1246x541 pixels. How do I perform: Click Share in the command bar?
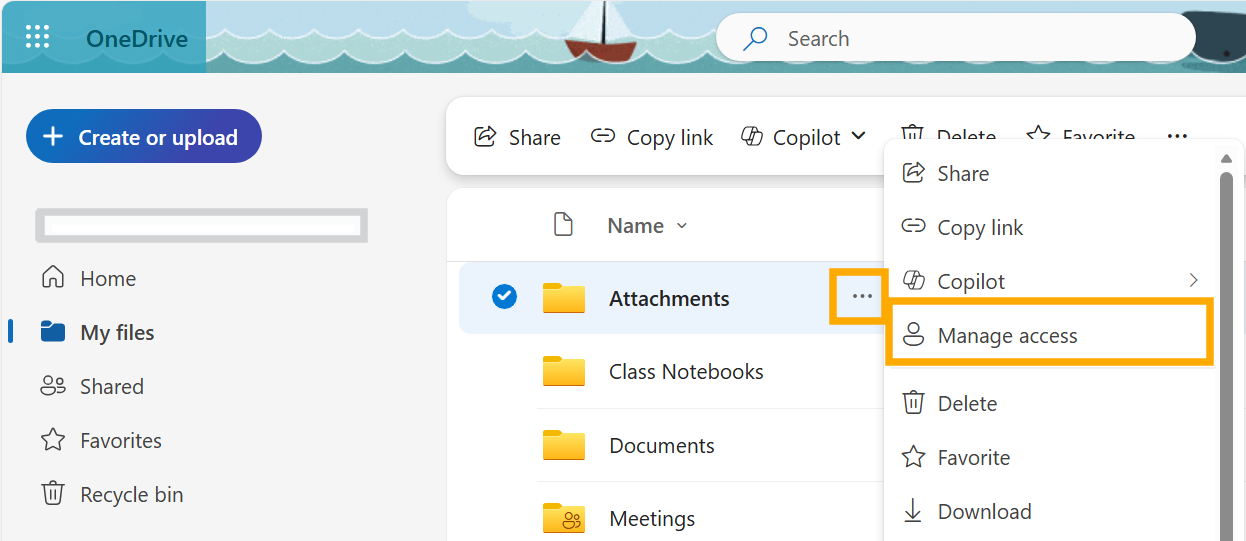point(517,137)
